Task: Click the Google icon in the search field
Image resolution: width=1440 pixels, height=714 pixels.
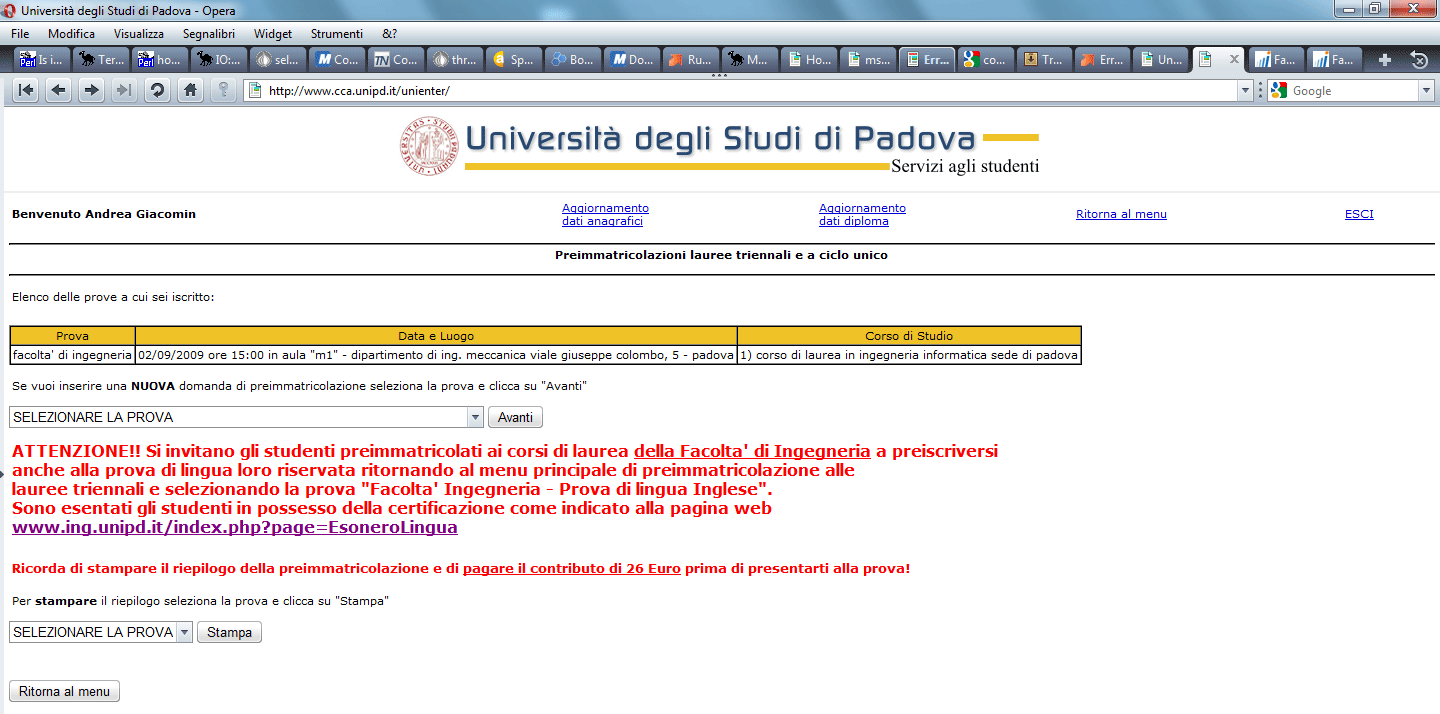Action: point(1278,90)
